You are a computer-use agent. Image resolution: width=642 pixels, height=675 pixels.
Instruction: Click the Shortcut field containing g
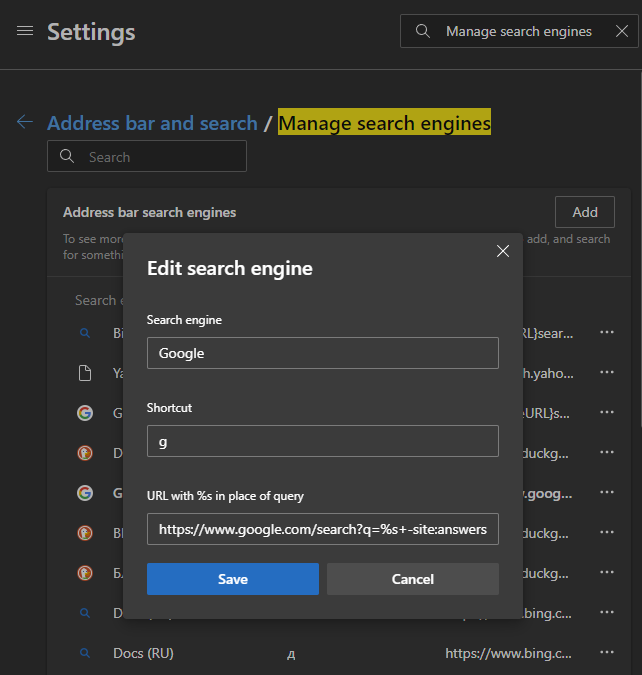coord(323,441)
